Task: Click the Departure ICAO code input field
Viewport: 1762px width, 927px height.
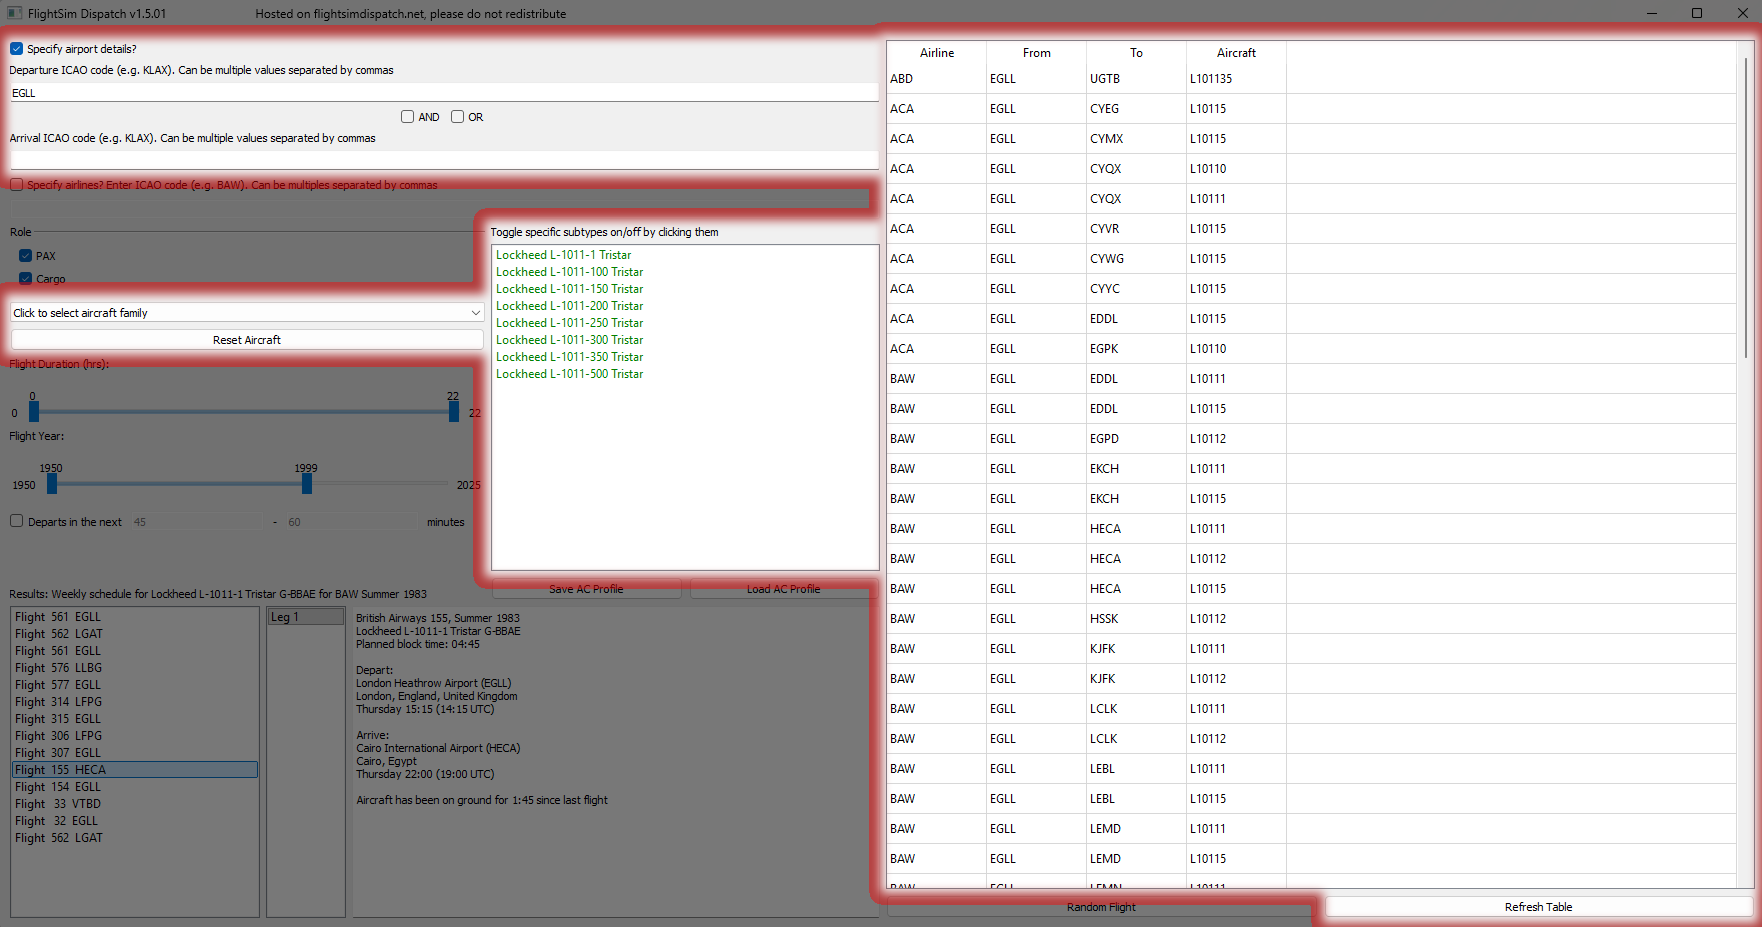Action: (444, 93)
